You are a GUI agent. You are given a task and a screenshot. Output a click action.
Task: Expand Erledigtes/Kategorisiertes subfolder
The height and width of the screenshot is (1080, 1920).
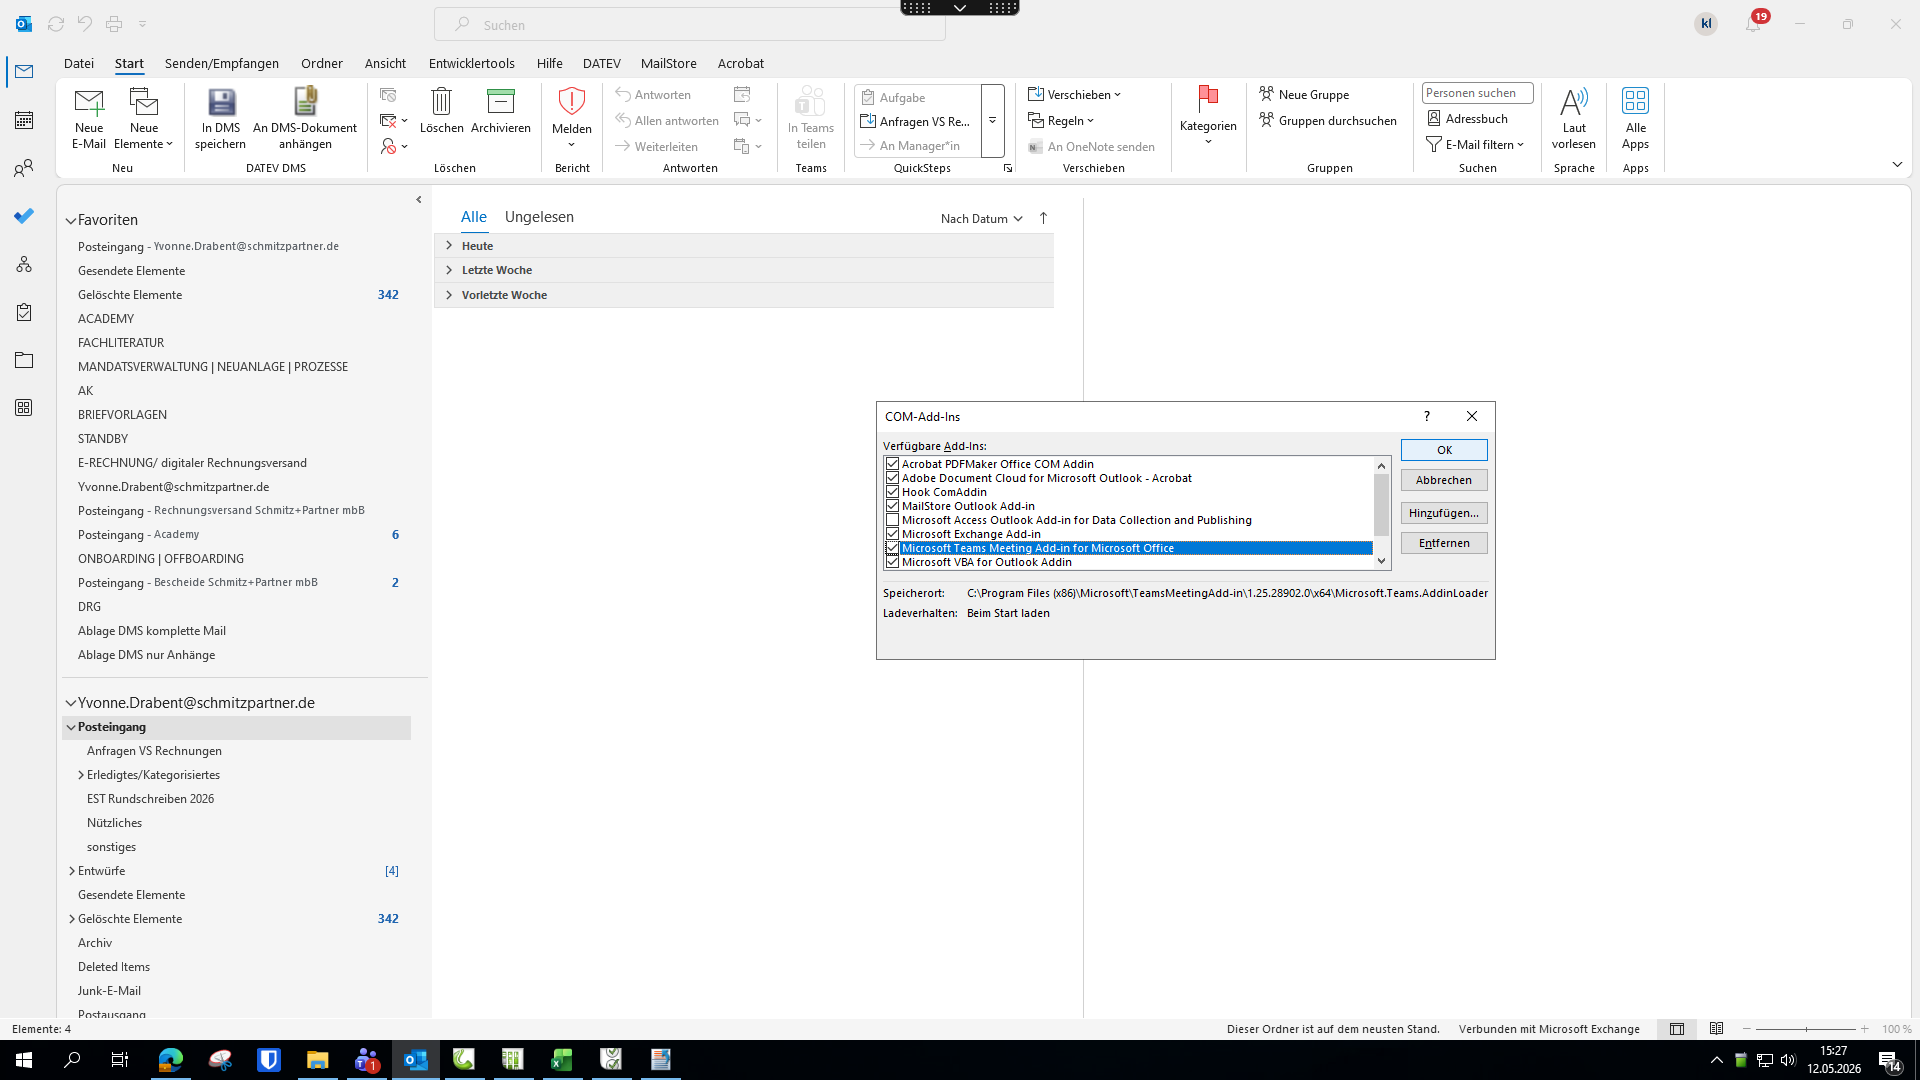[x=81, y=775]
